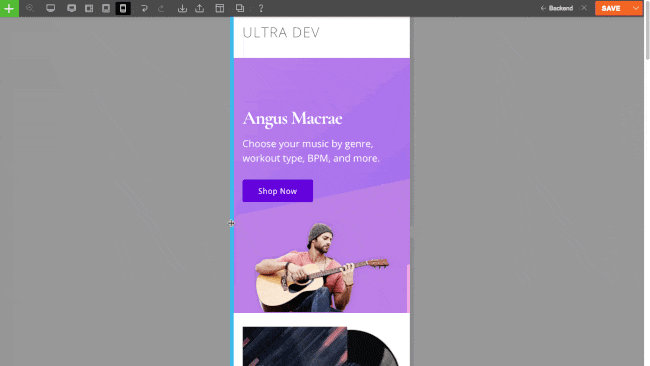650x366 pixels.
Task: Select the 'Choose your music by genre' text
Action: click(311, 151)
